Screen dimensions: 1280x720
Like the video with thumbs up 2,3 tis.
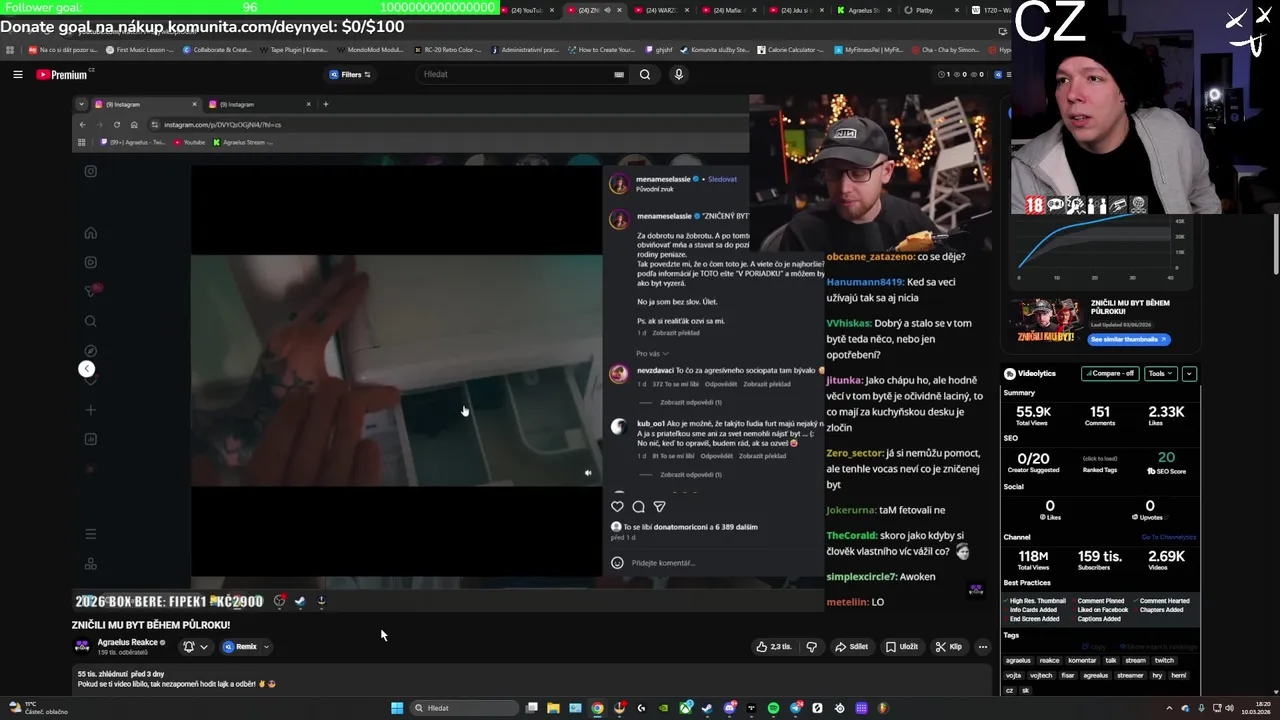point(774,647)
